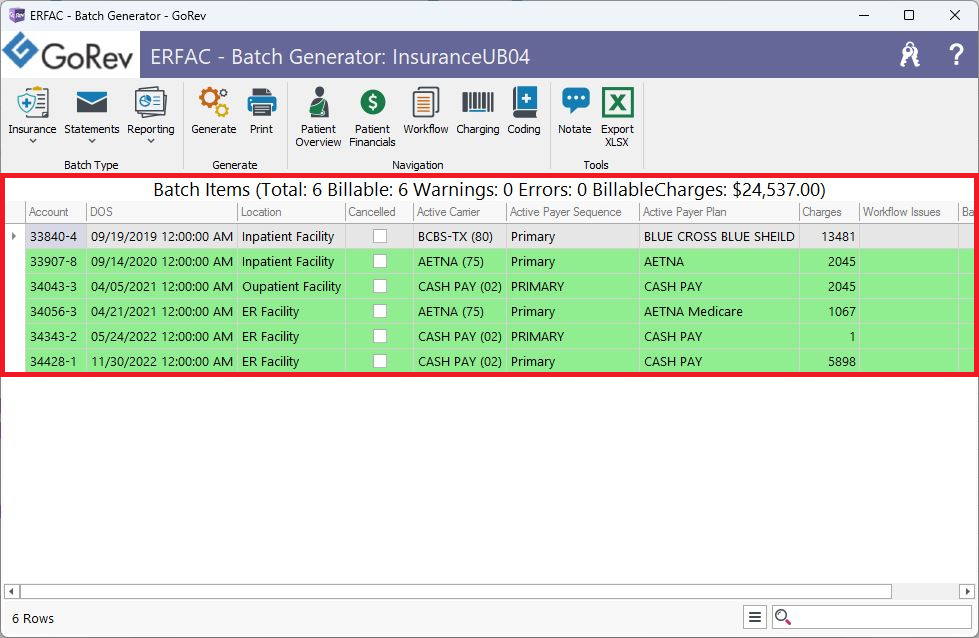
Task: Sort by the Cancelled column header
Action: pos(379,212)
